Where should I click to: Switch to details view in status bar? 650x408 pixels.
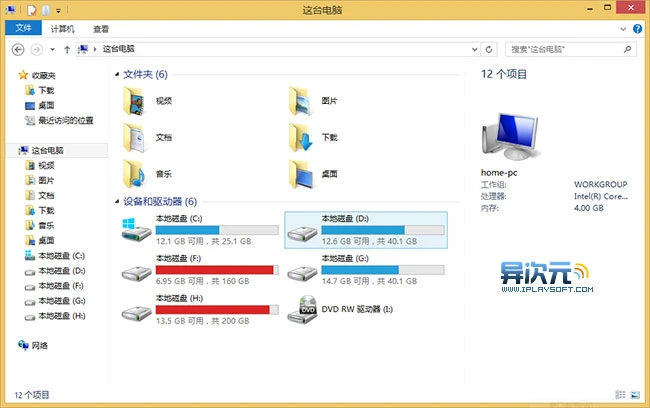(x=620, y=395)
